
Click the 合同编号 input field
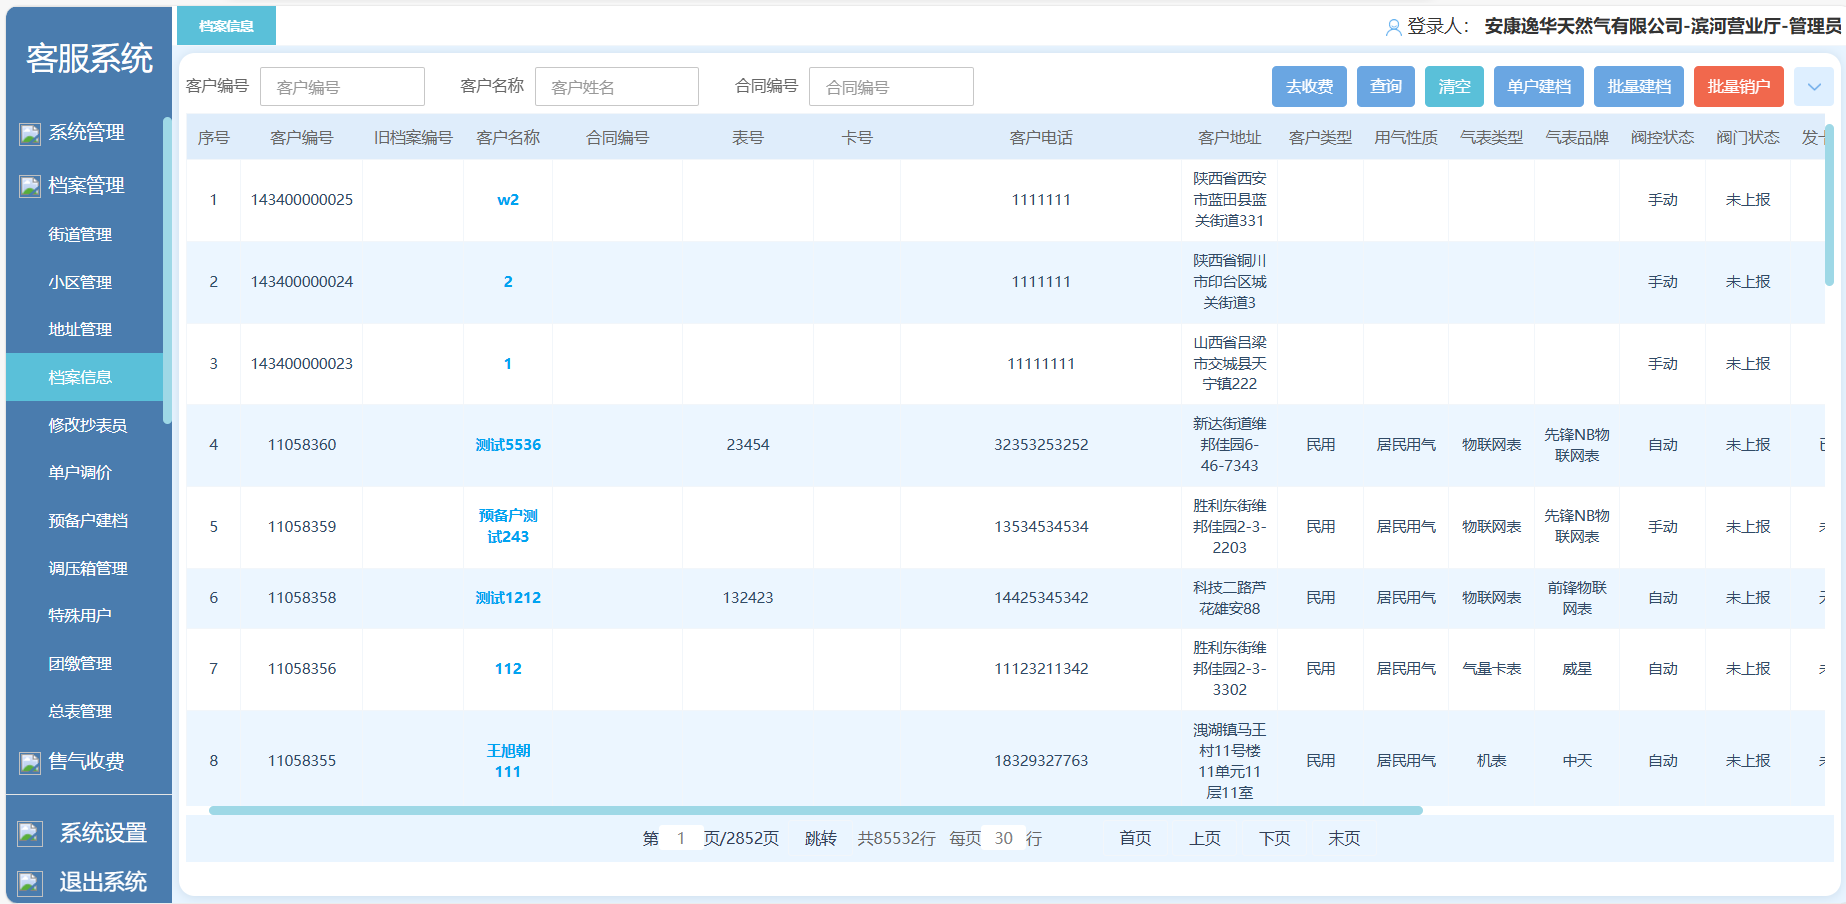[x=891, y=87]
